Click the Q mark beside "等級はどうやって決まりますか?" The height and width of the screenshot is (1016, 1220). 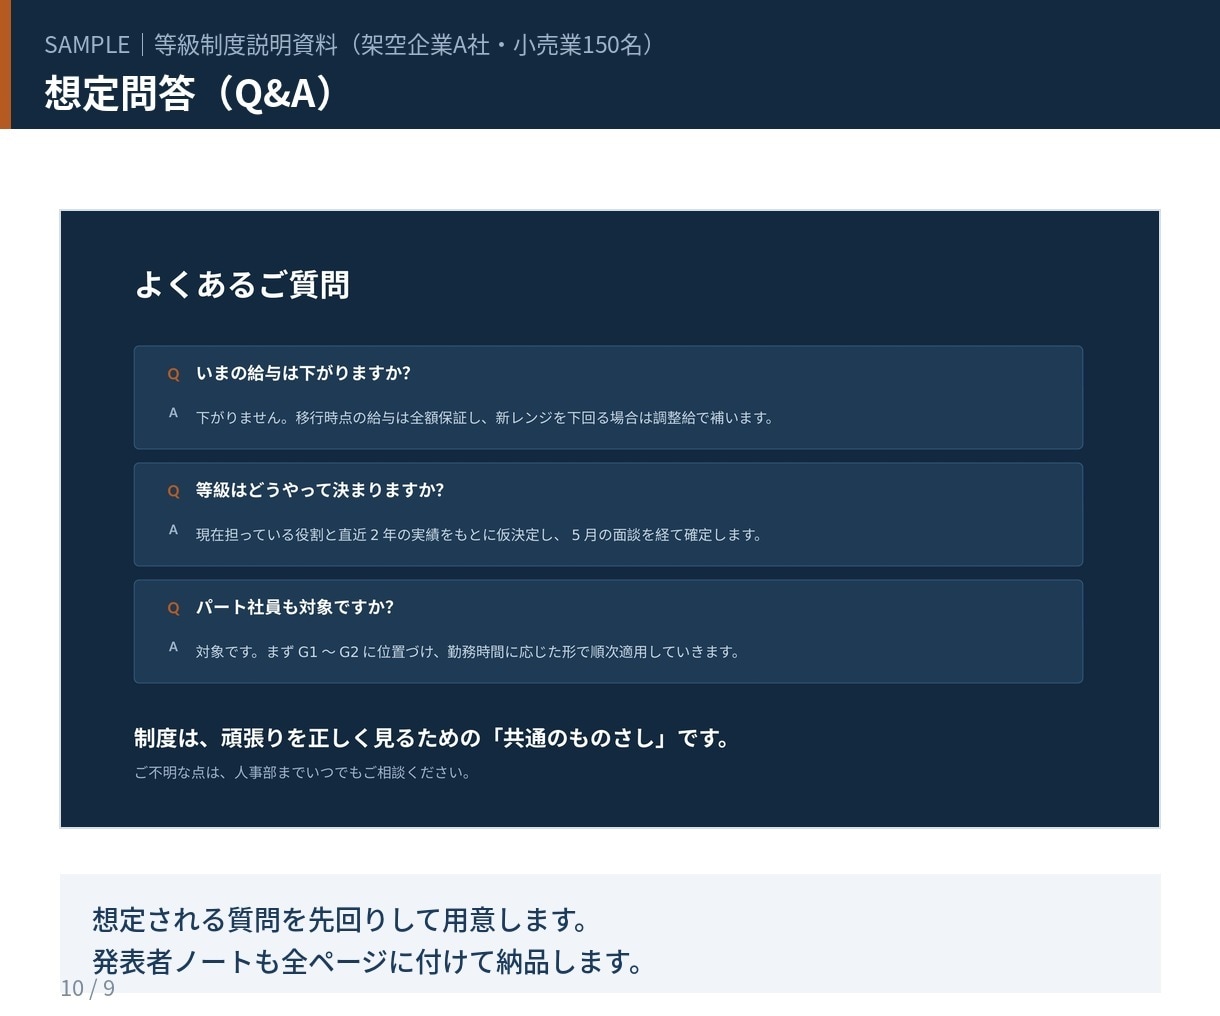click(x=173, y=491)
